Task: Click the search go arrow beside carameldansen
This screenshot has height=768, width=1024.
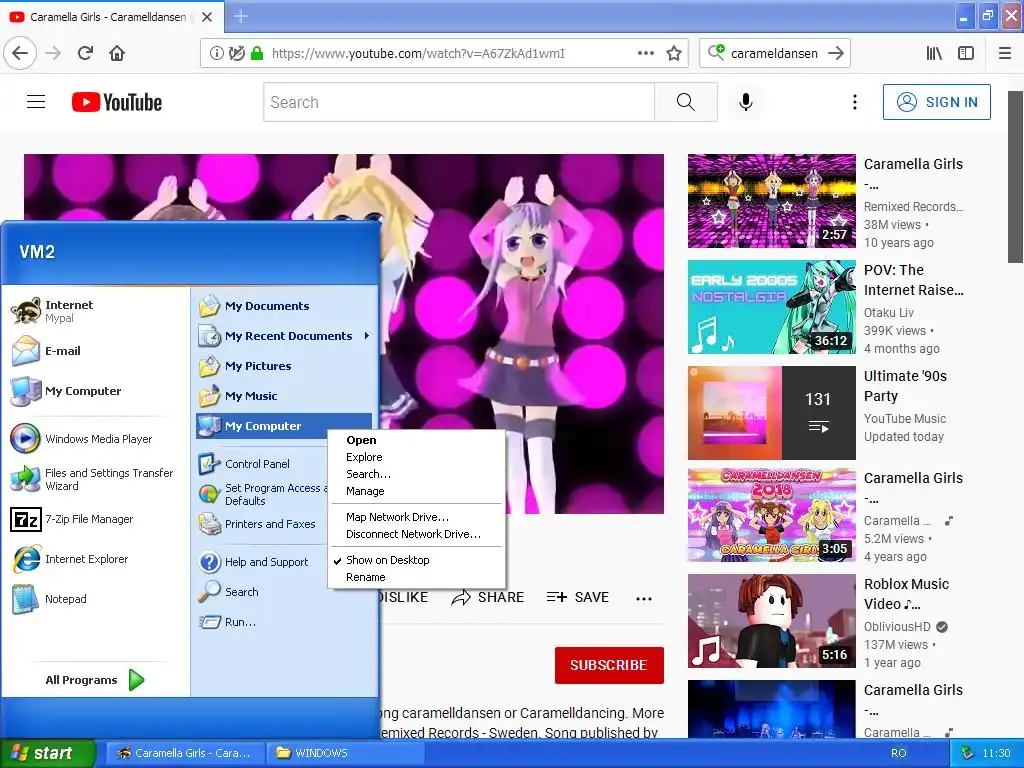Action: point(836,53)
